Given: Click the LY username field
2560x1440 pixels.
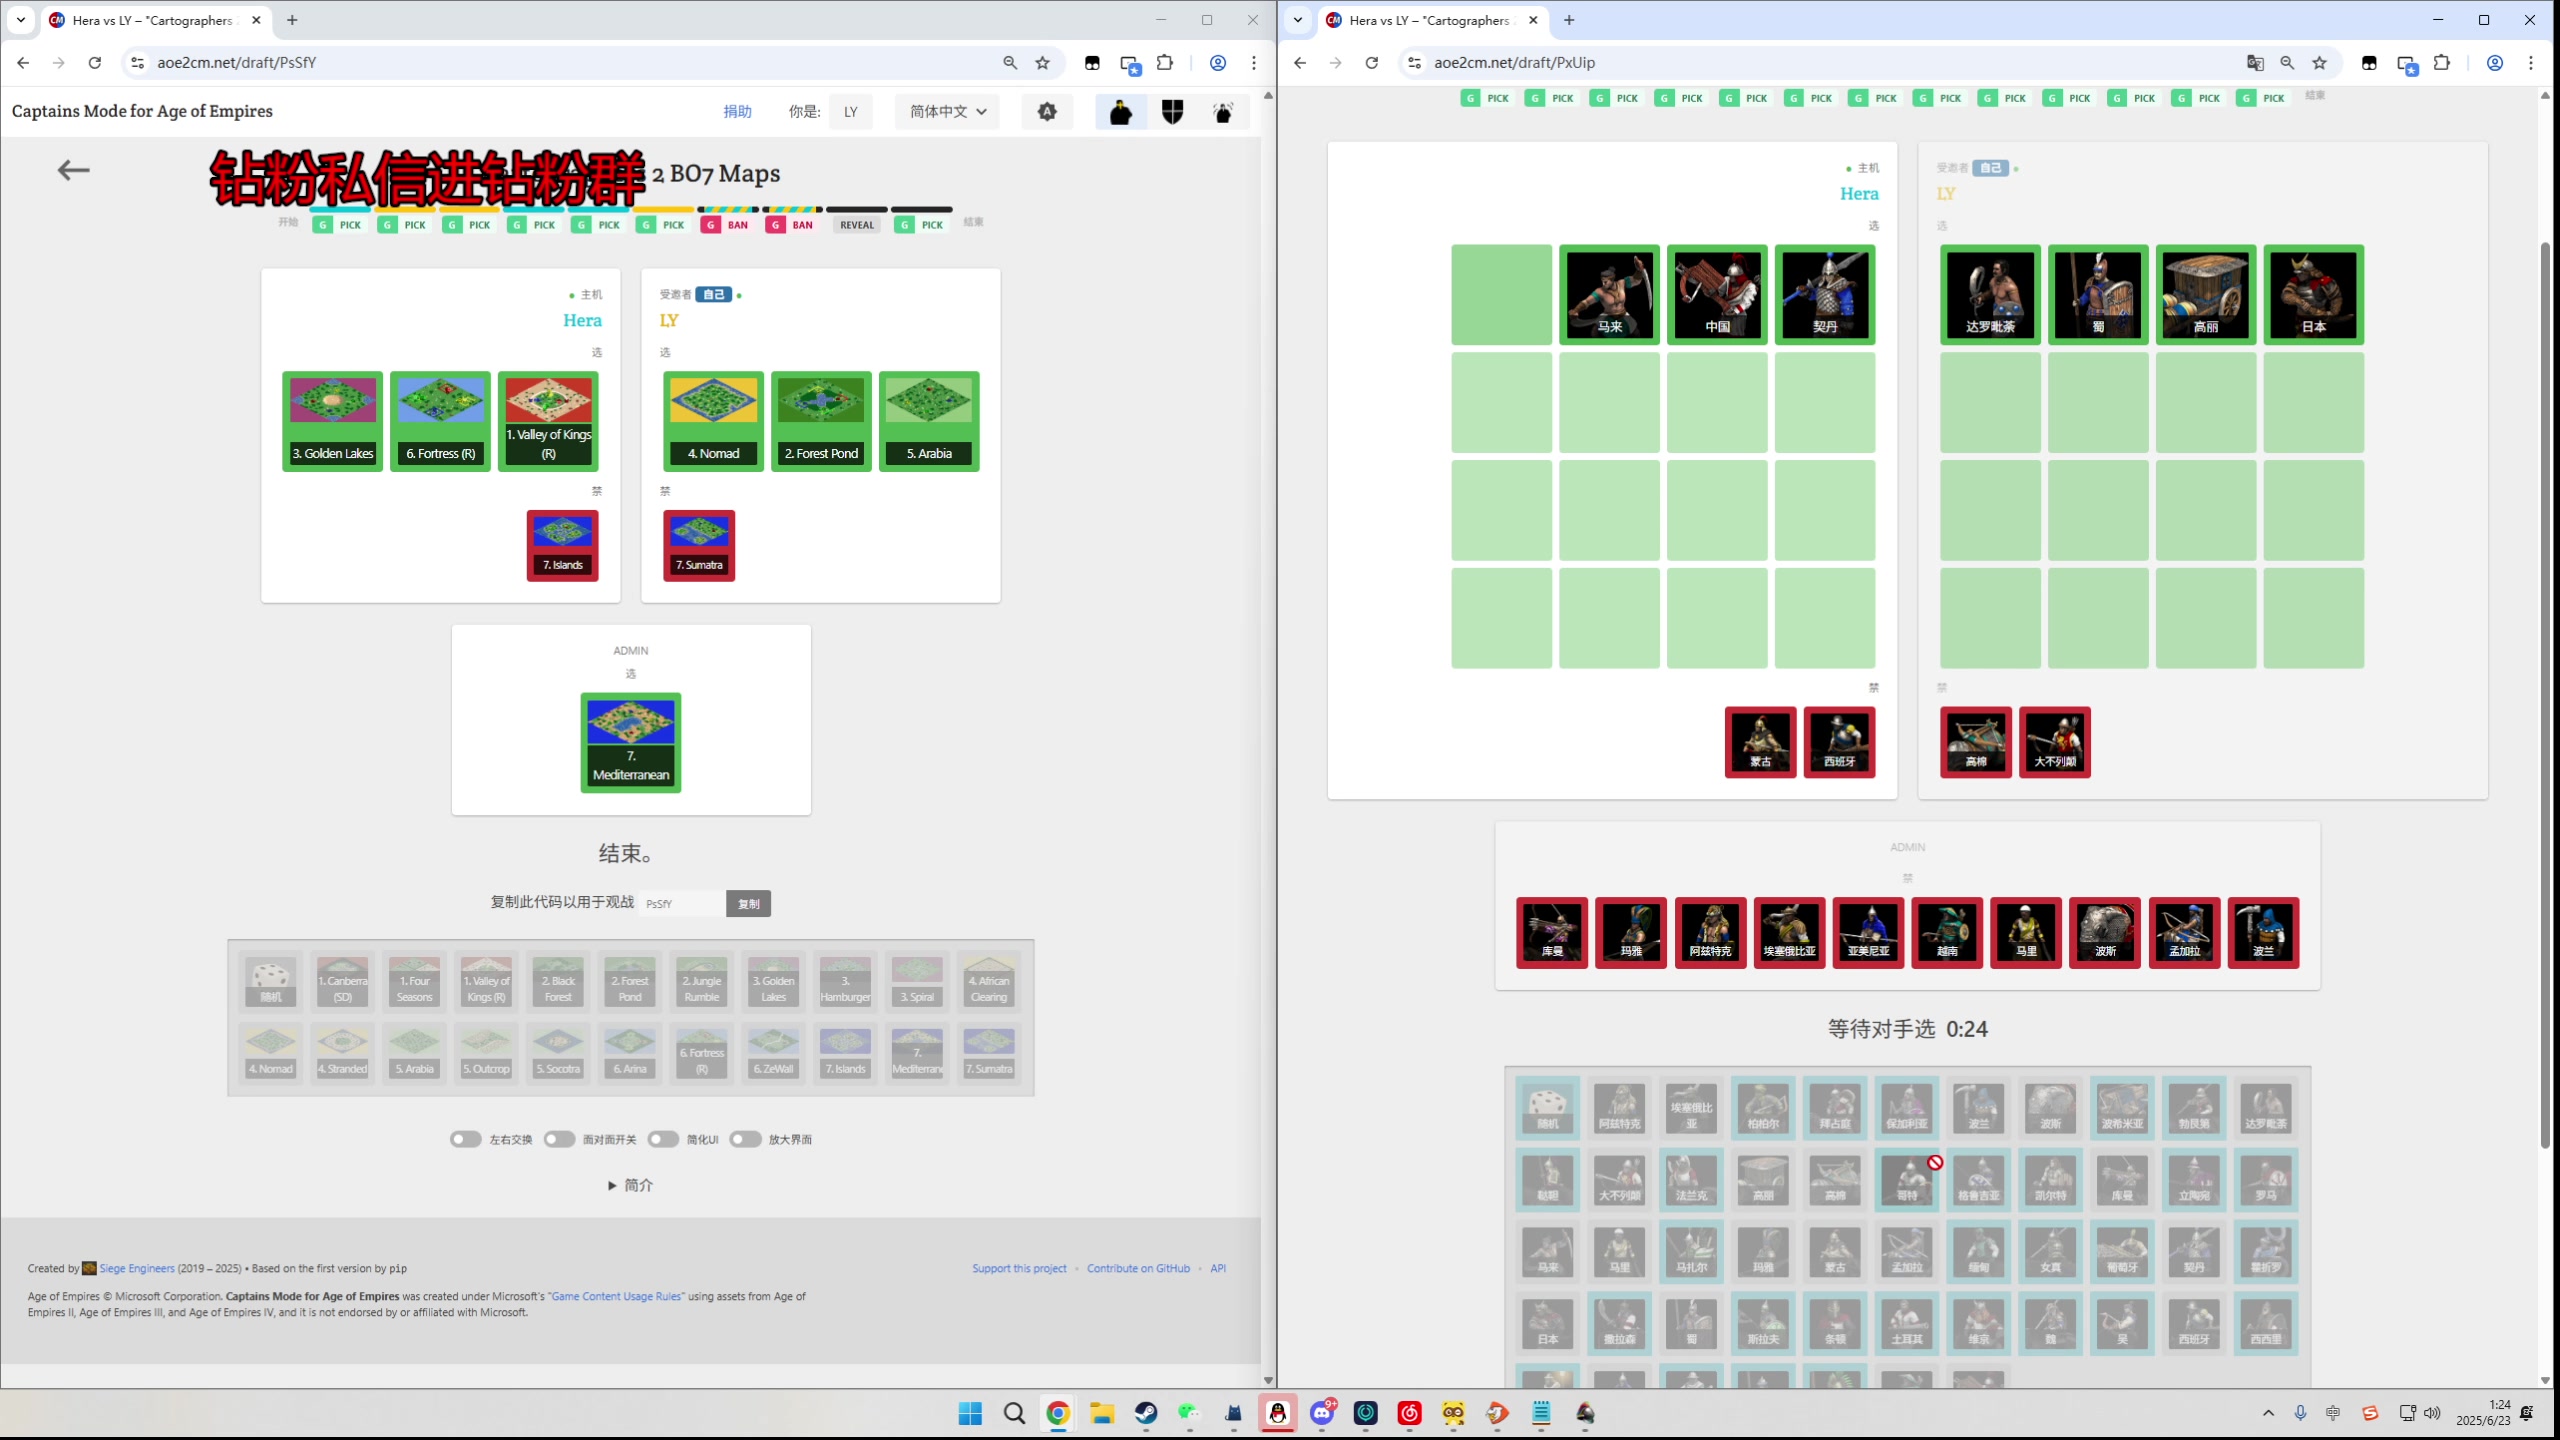Looking at the screenshot, I should tap(851, 111).
